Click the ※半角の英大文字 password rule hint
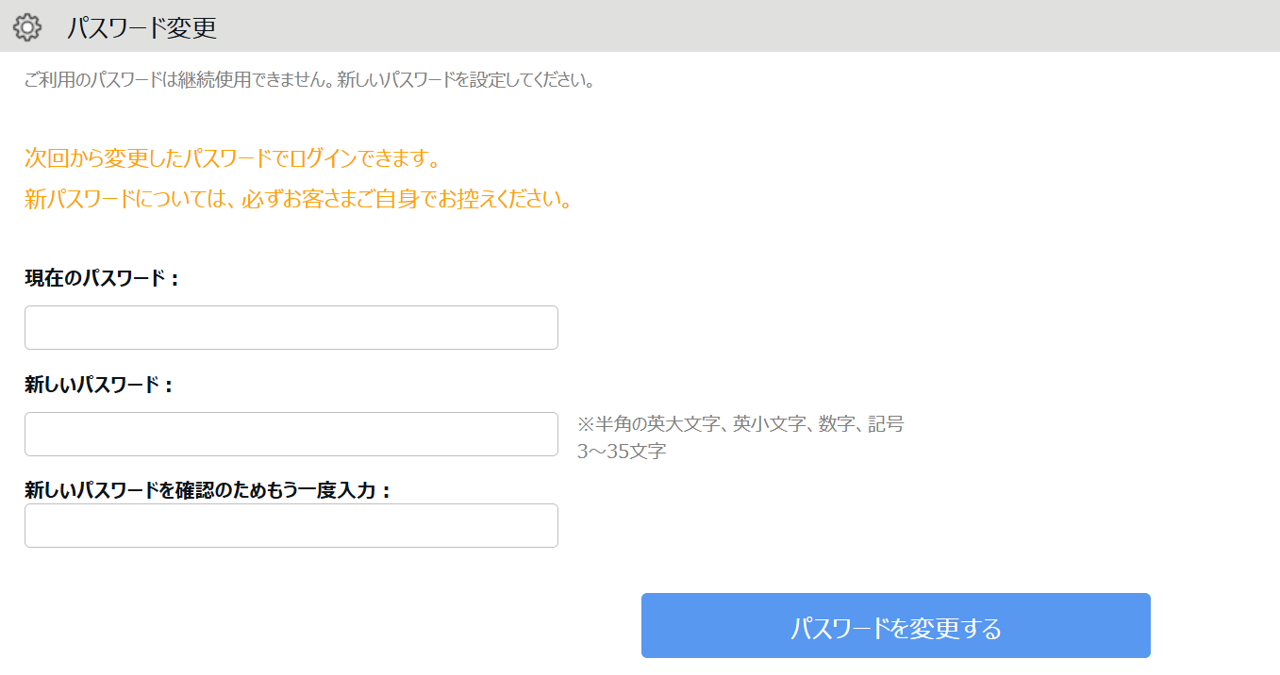1280x675 pixels. pos(740,424)
